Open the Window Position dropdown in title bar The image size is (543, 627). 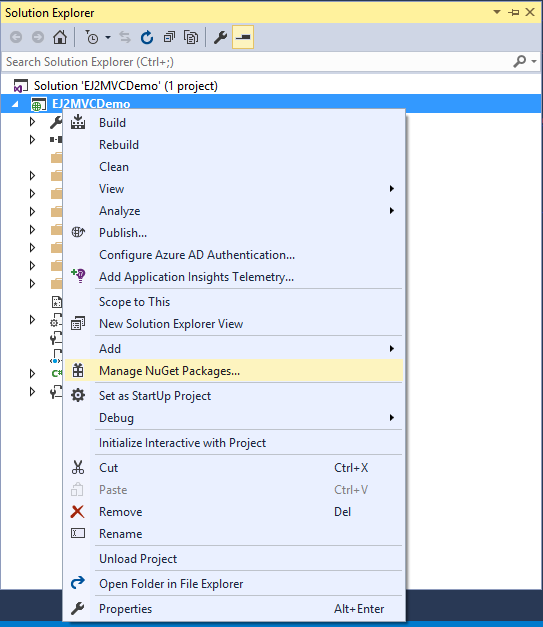[497, 12]
